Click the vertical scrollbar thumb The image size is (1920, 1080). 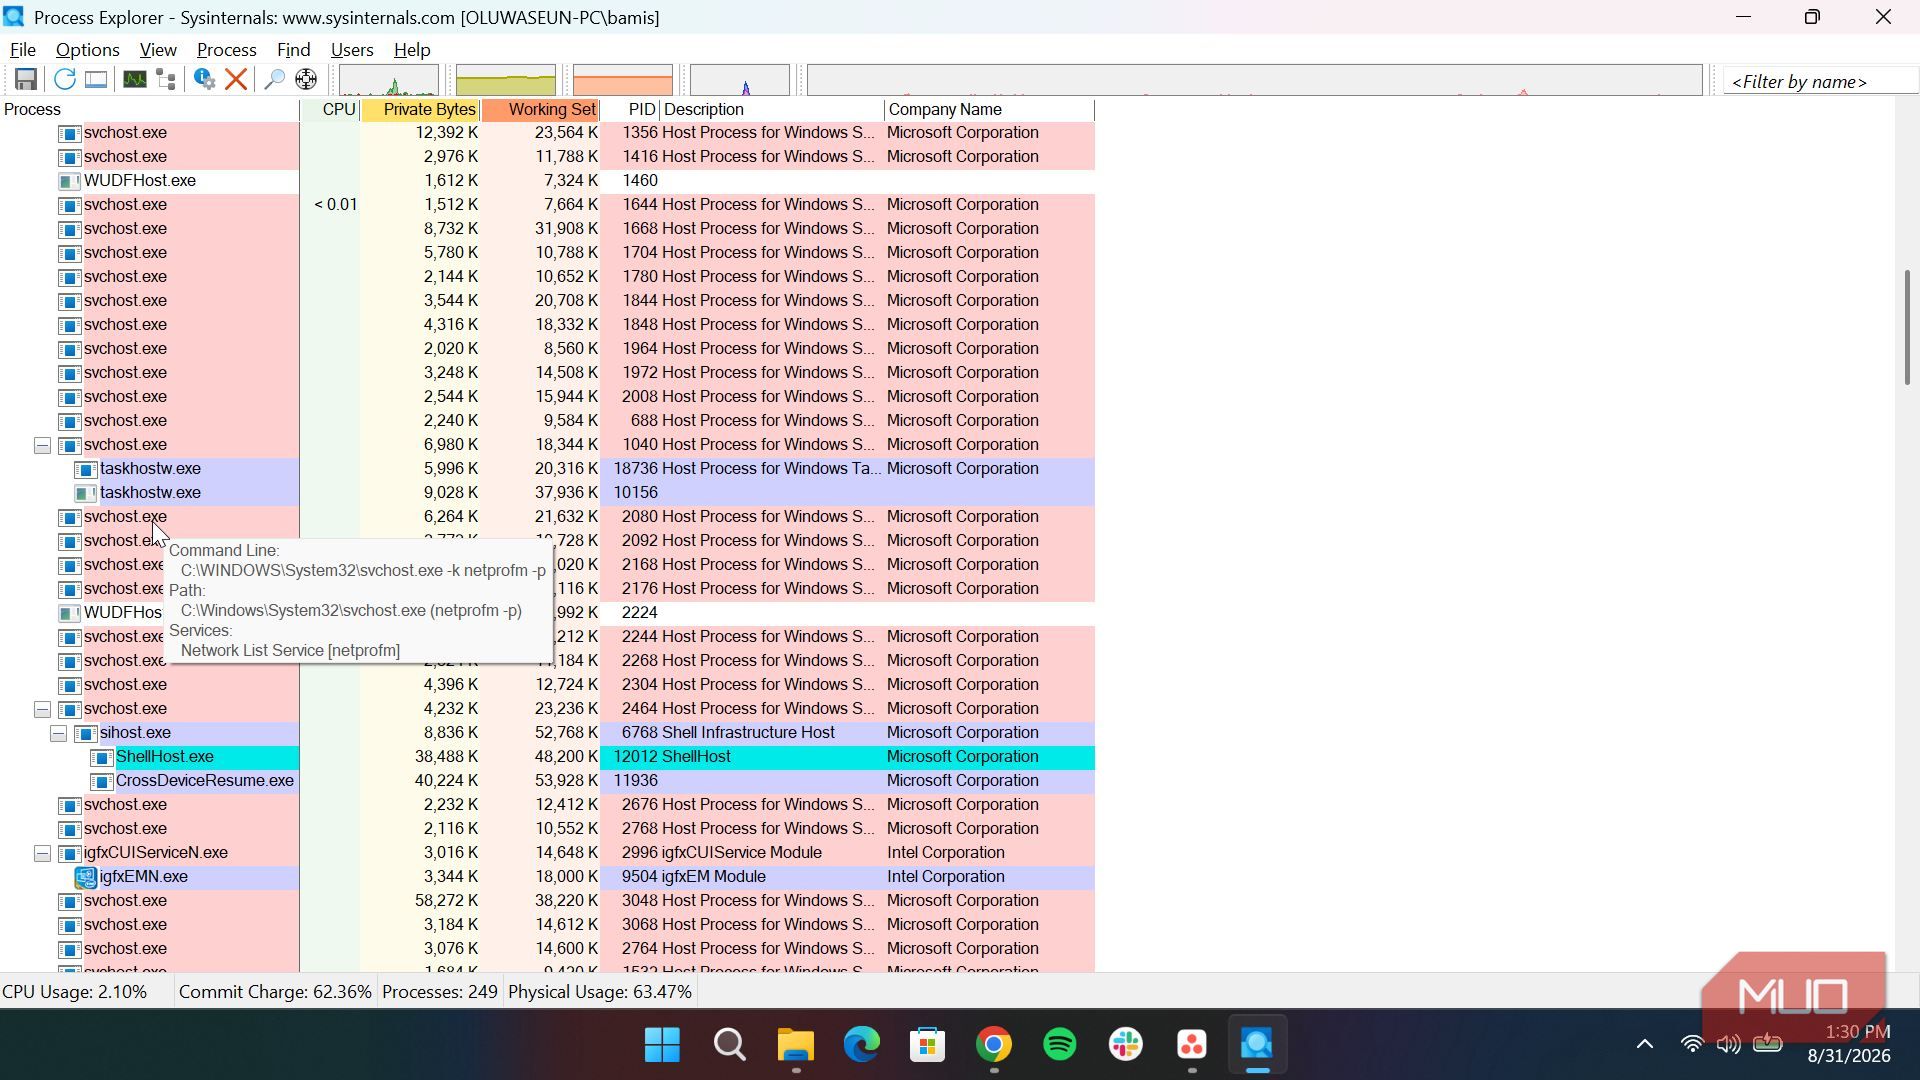coord(1907,328)
